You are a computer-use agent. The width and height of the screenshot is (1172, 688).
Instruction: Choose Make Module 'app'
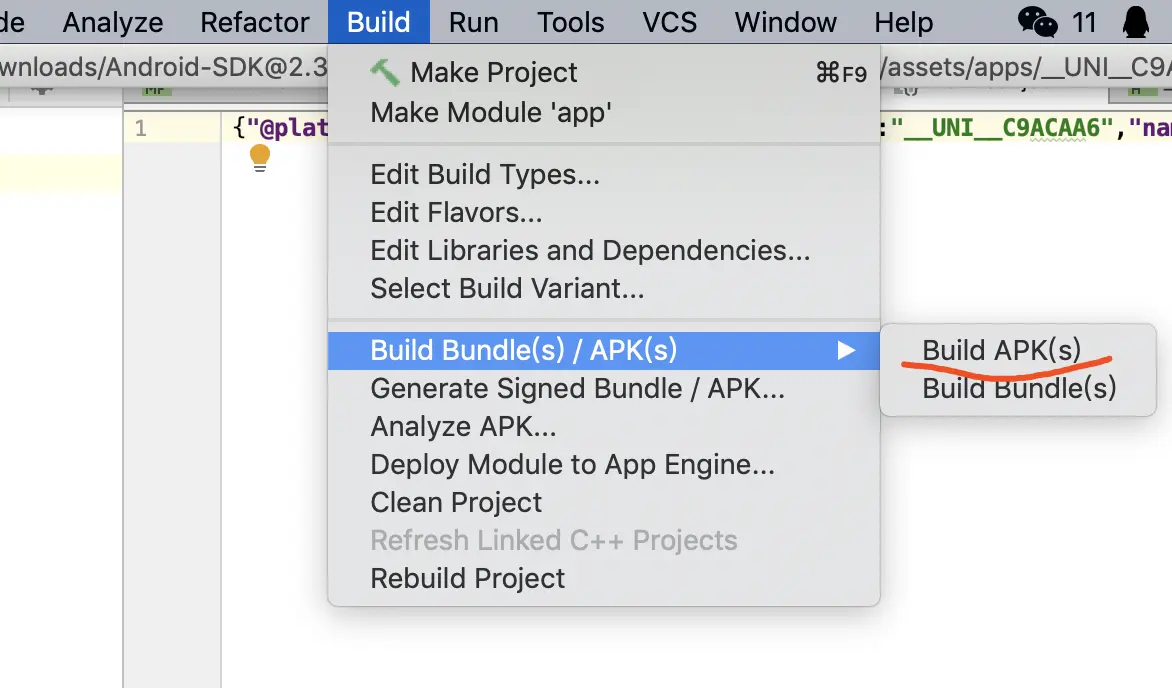click(x=490, y=112)
